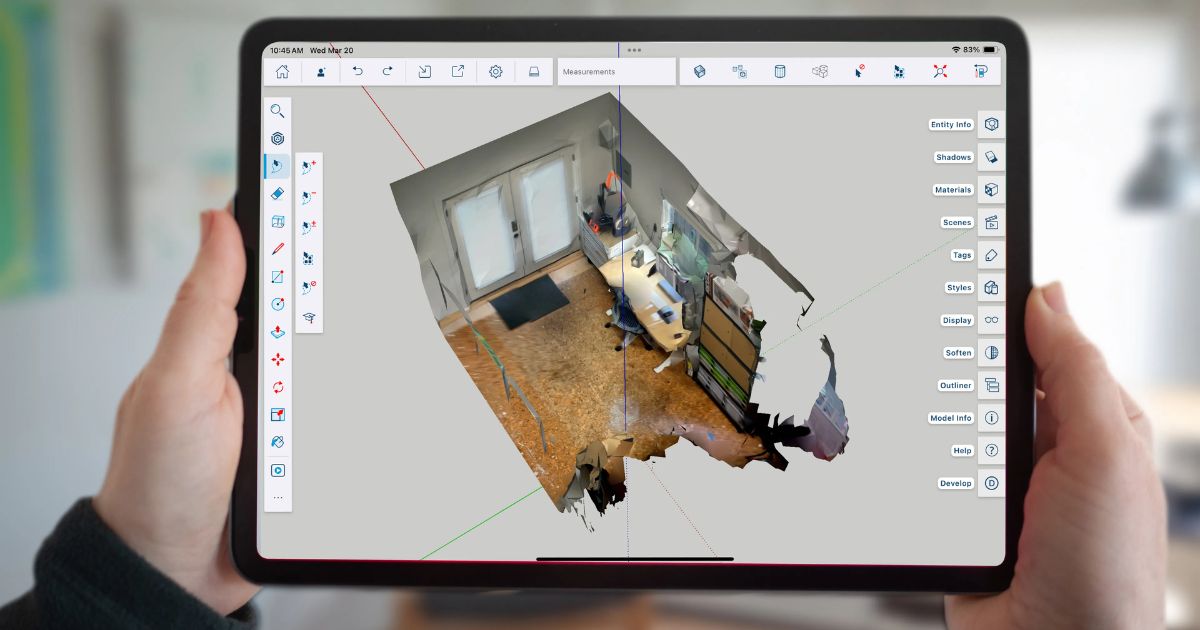
Task: Open the user account icon
Action: coord(321,72)
